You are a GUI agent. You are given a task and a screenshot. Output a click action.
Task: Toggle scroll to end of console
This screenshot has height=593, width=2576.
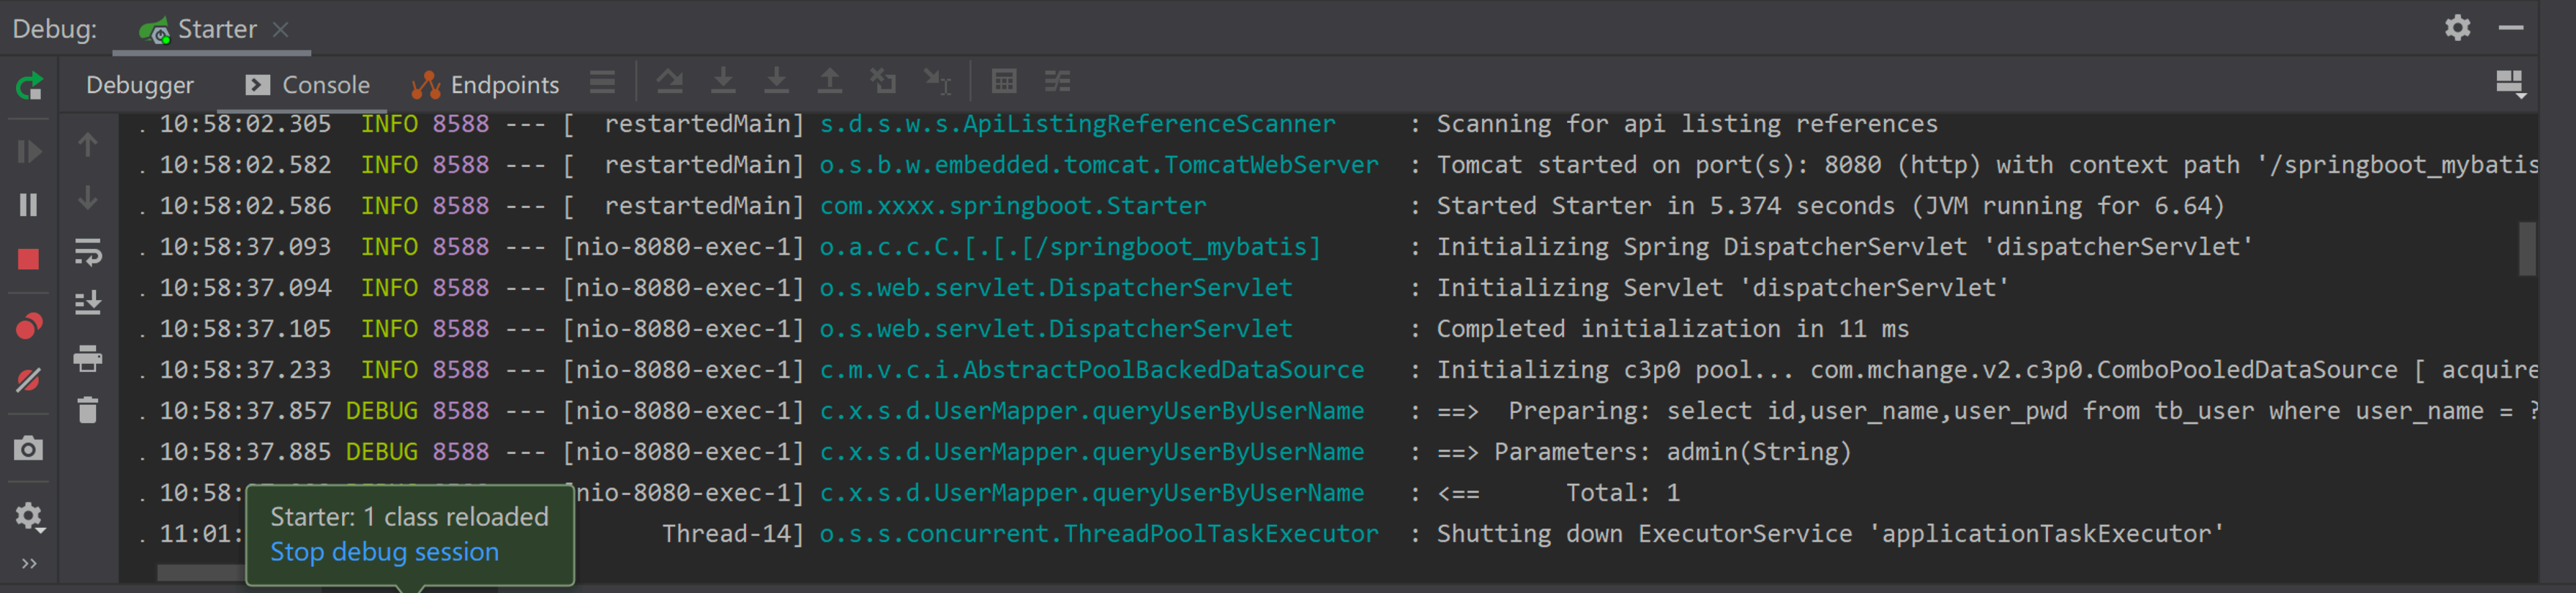point(88,302)
